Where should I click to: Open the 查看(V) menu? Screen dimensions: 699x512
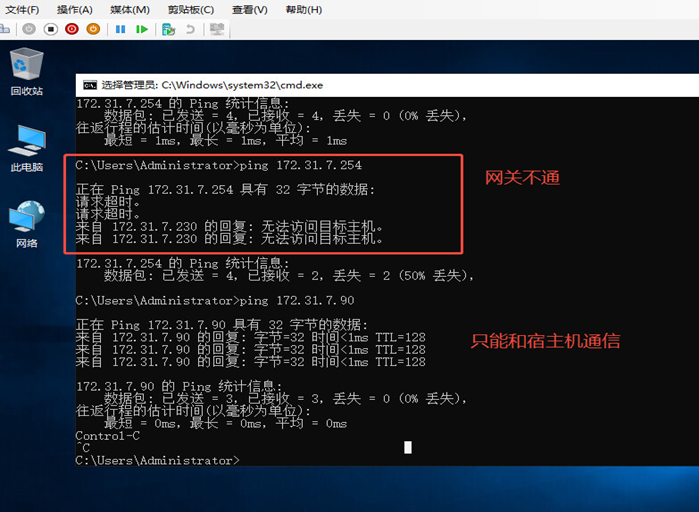tap(249, 9)
